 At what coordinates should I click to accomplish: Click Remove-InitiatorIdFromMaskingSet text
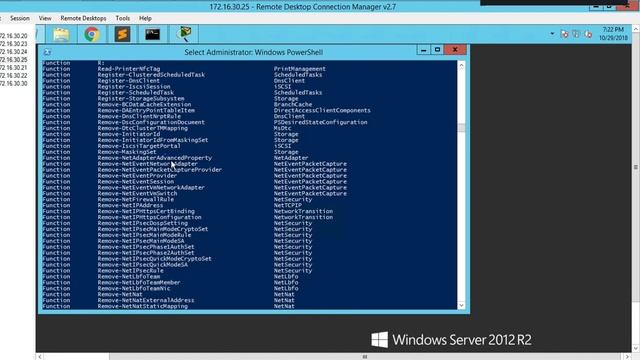tap(153, 140)
